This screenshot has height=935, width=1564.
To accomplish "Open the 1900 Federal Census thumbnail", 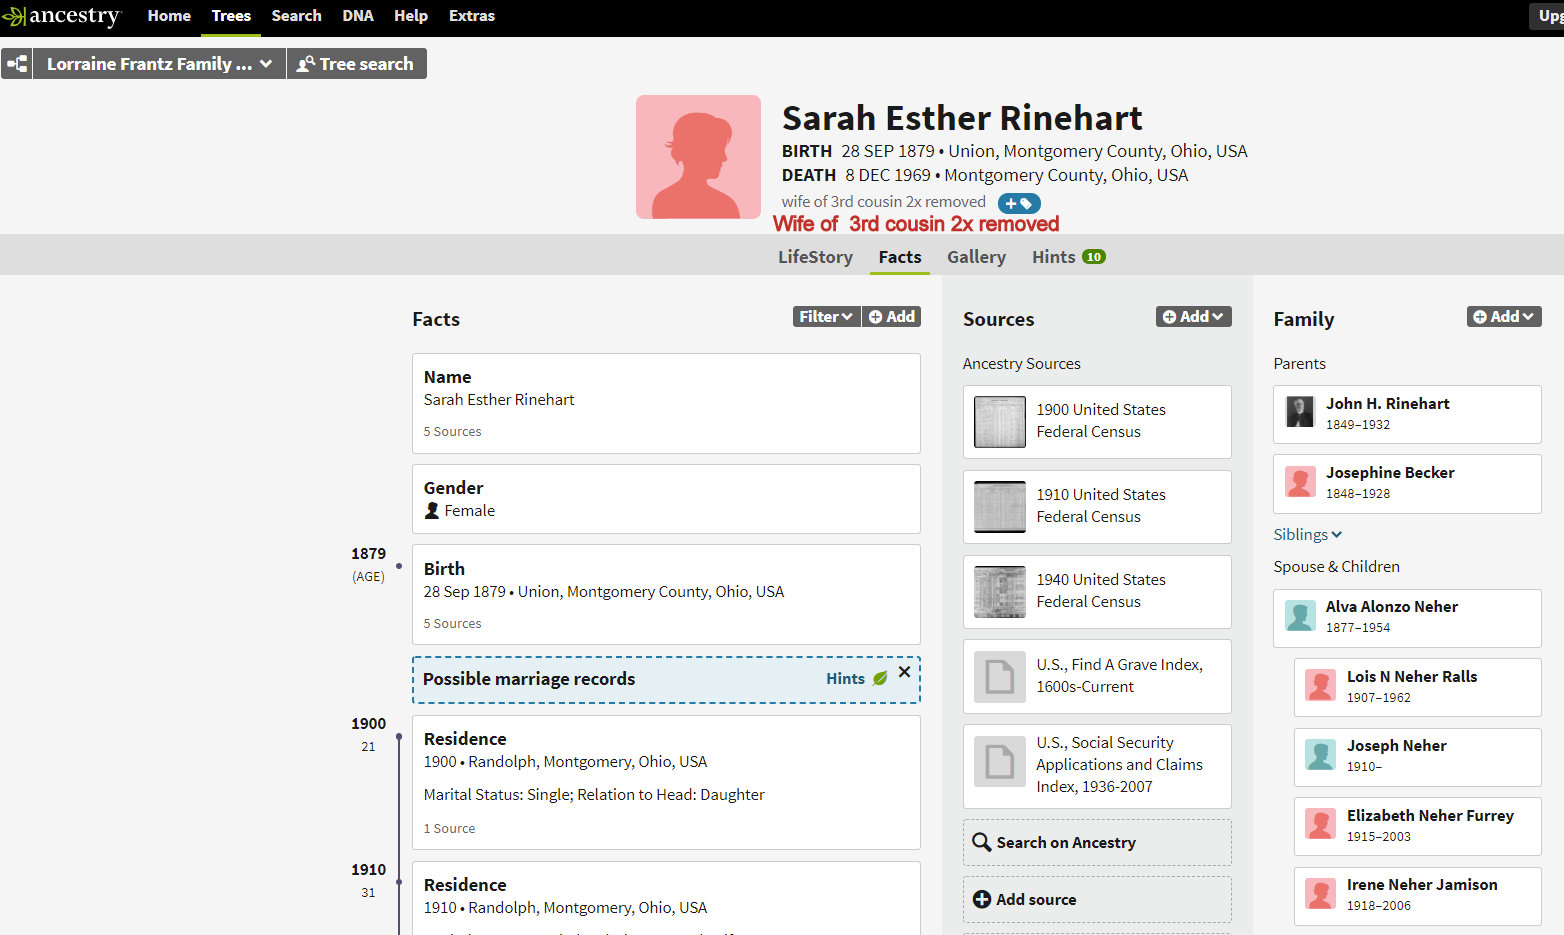I will point(1000,421).
